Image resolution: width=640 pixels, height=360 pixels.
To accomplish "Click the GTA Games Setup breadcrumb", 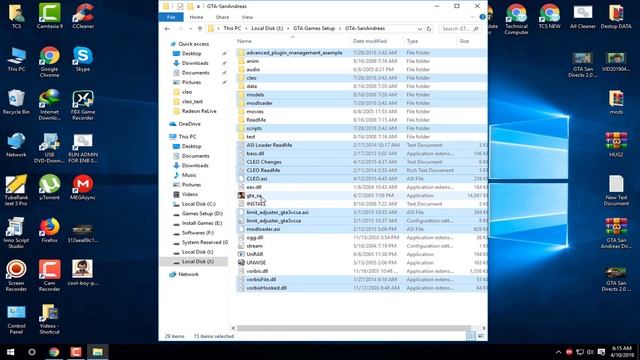I will 314,29.
